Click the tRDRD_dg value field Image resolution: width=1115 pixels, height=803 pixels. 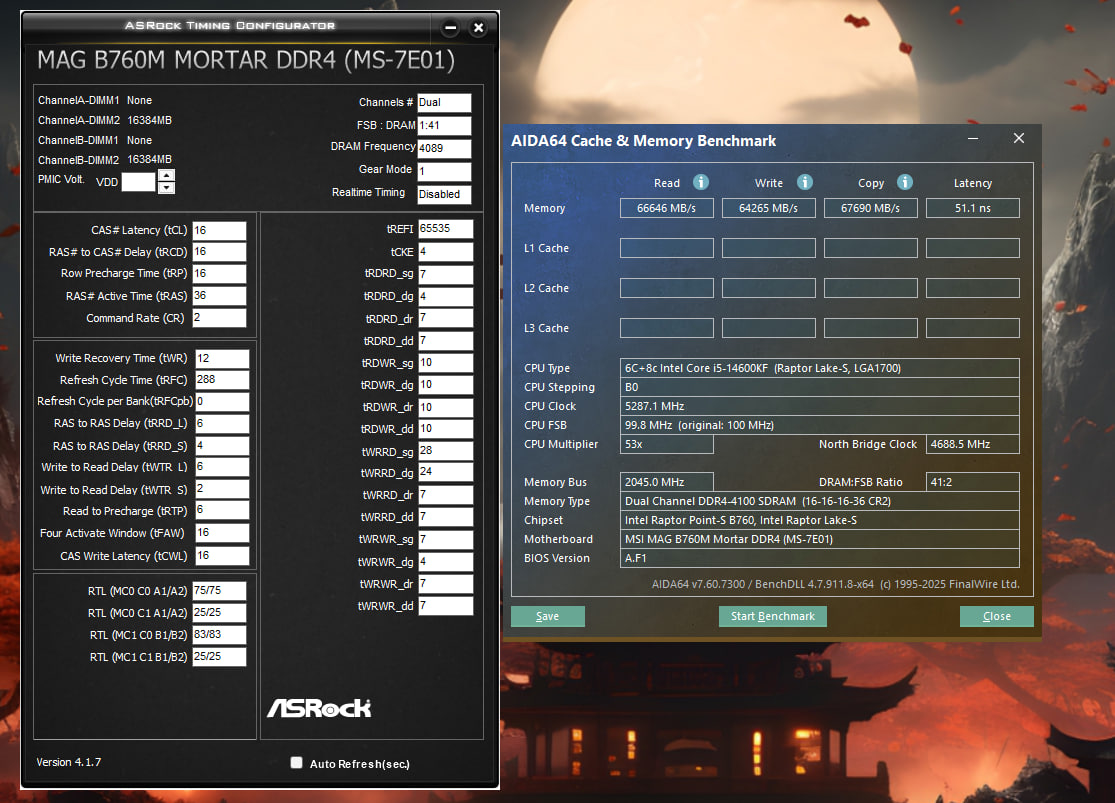(x=446, y=296)
